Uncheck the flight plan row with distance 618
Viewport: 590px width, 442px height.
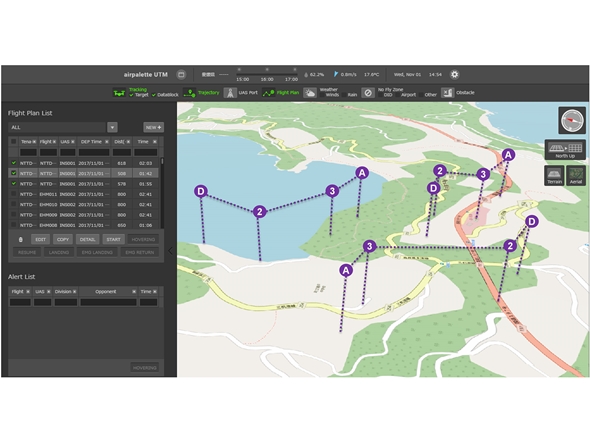(14, 163)
